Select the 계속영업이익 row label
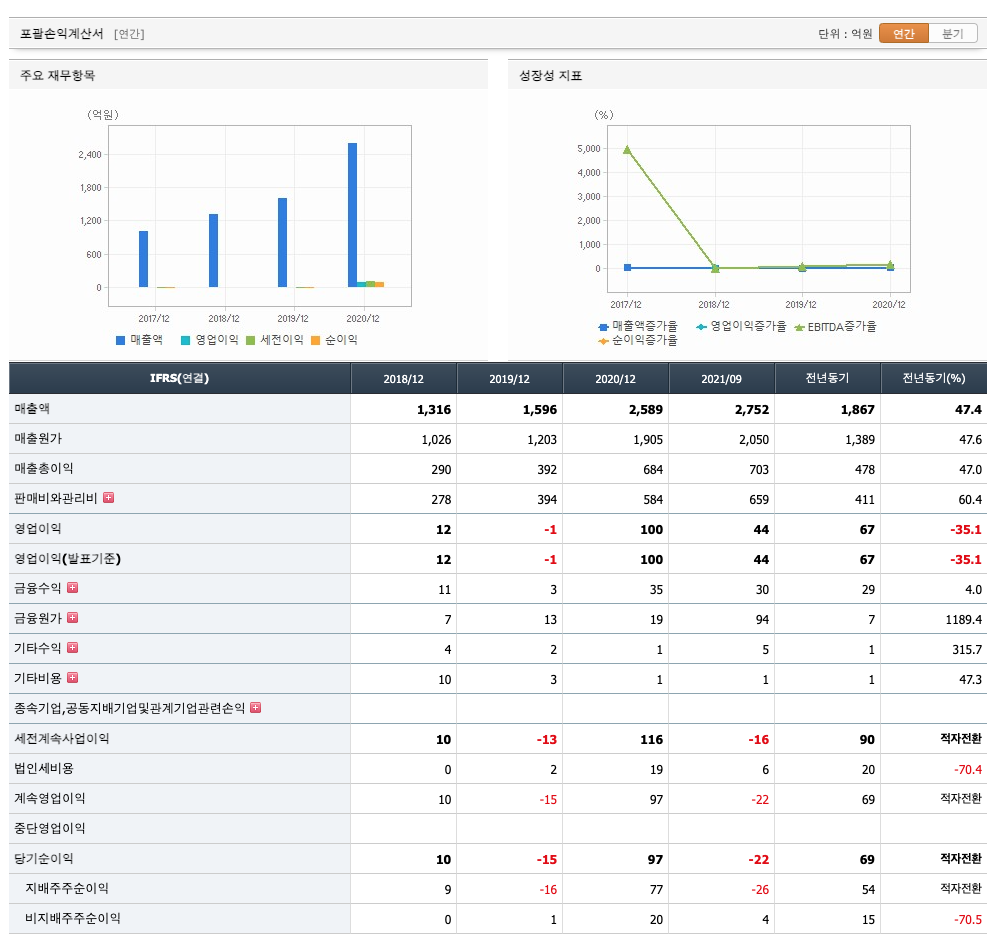998x949 pixels. 50,798
